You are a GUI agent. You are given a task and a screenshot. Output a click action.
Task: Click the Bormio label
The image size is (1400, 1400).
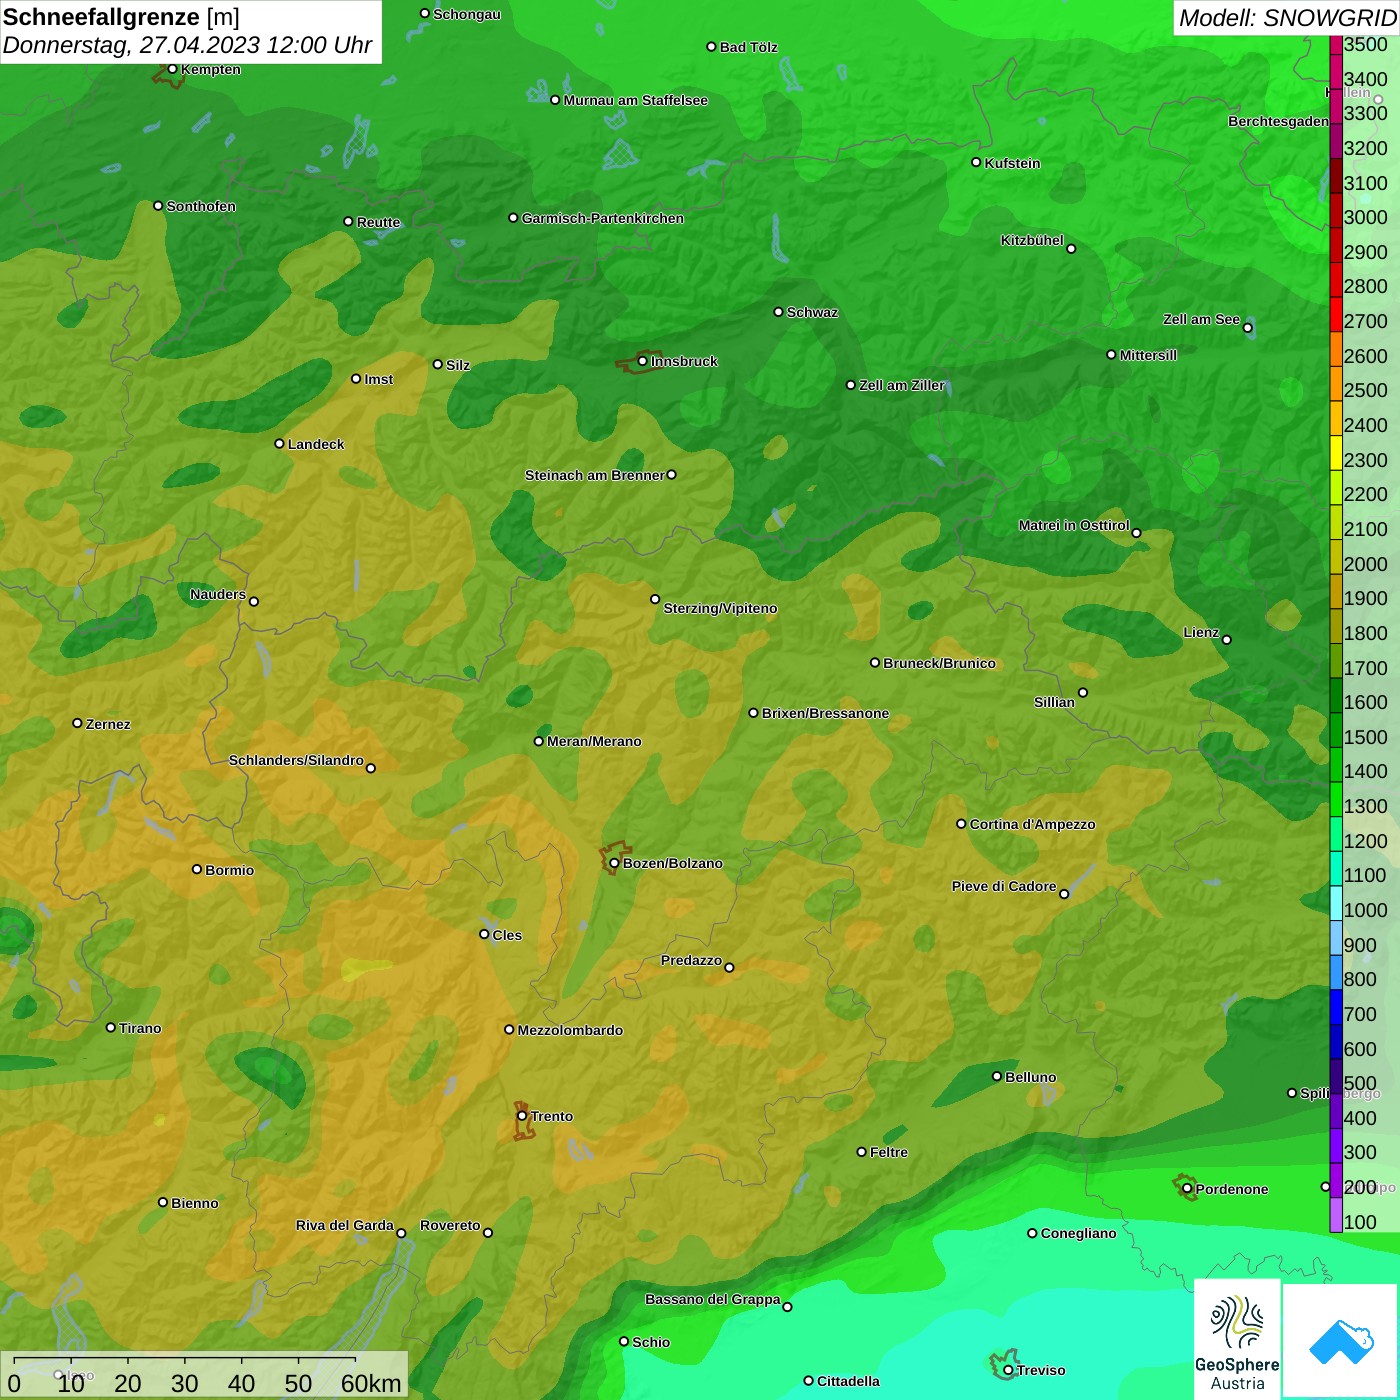tap(229, 870)
